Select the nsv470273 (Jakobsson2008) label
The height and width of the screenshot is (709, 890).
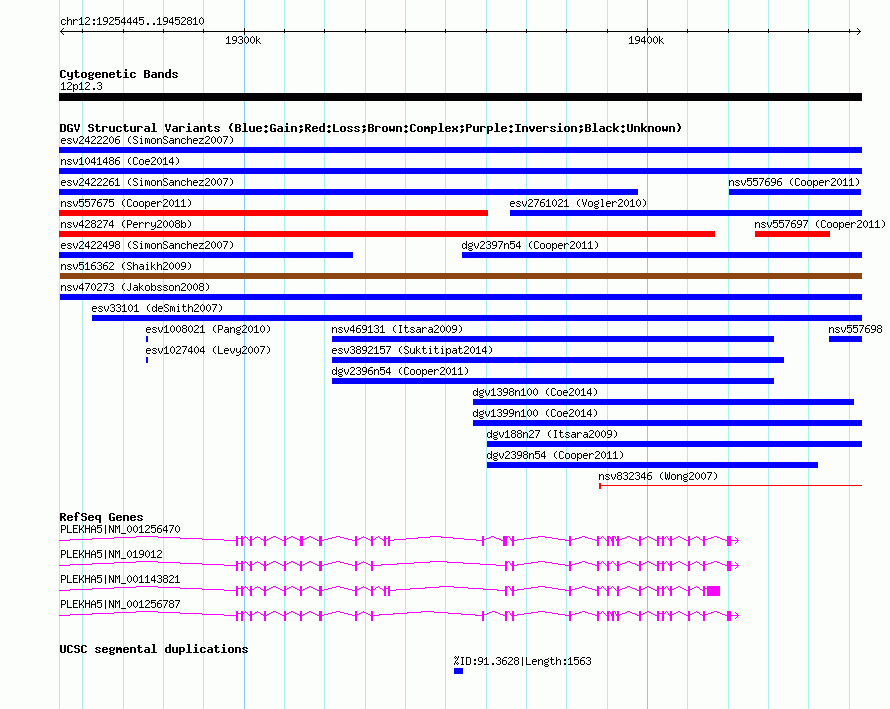pyautogui.click(x=135, y=287)
